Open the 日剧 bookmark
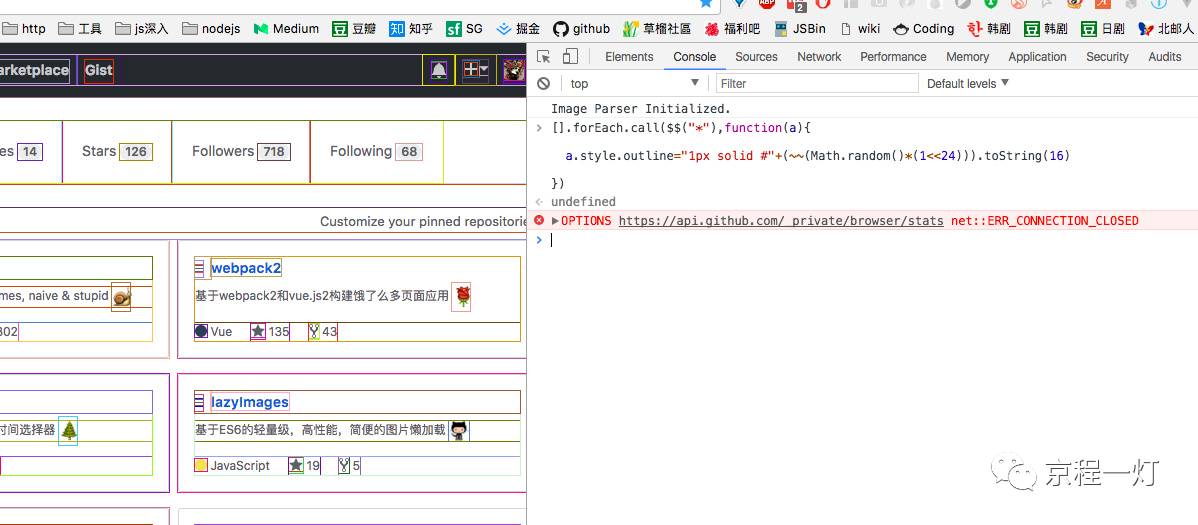 coord(1102,29)
